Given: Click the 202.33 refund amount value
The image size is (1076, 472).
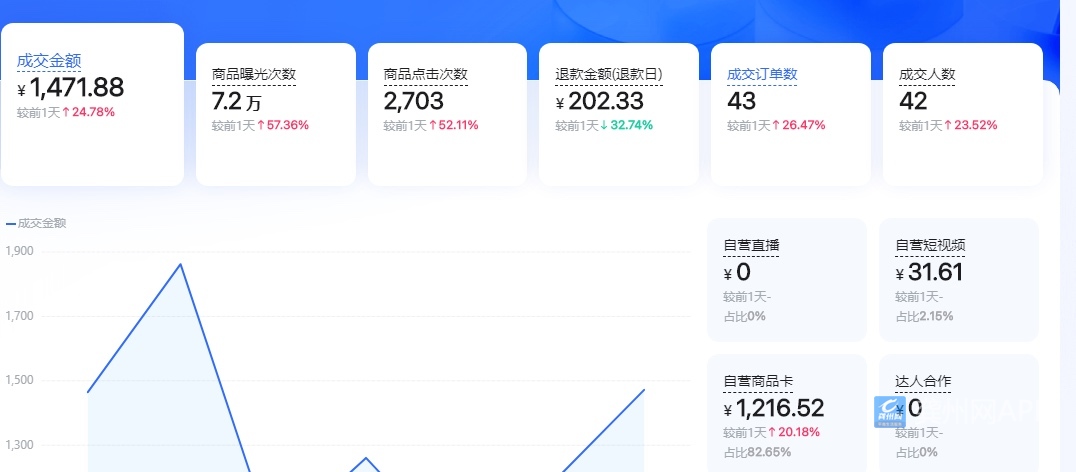Looking at the screenshot, I should pos(600,102).
